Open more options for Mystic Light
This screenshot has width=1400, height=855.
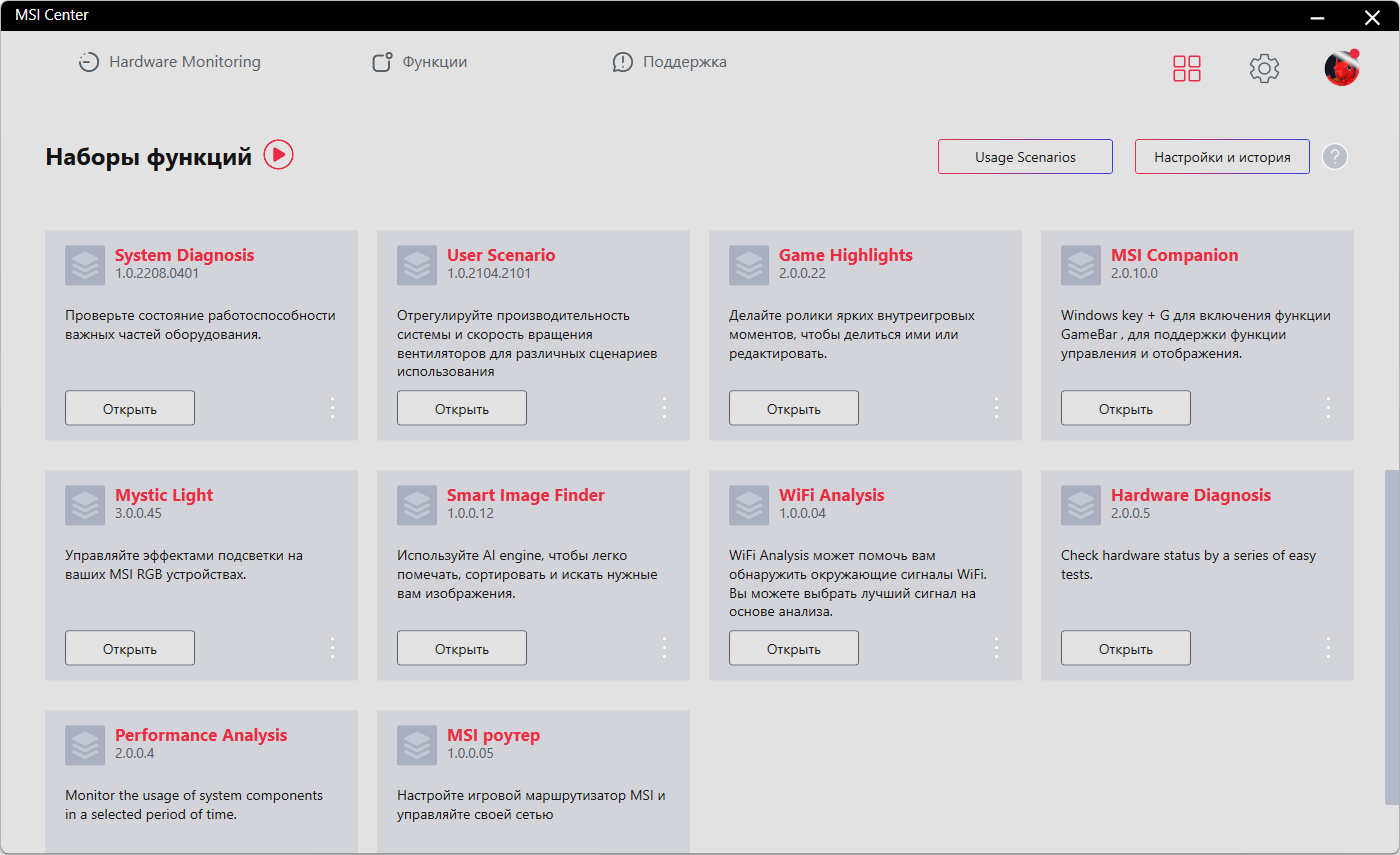point(333,648)
